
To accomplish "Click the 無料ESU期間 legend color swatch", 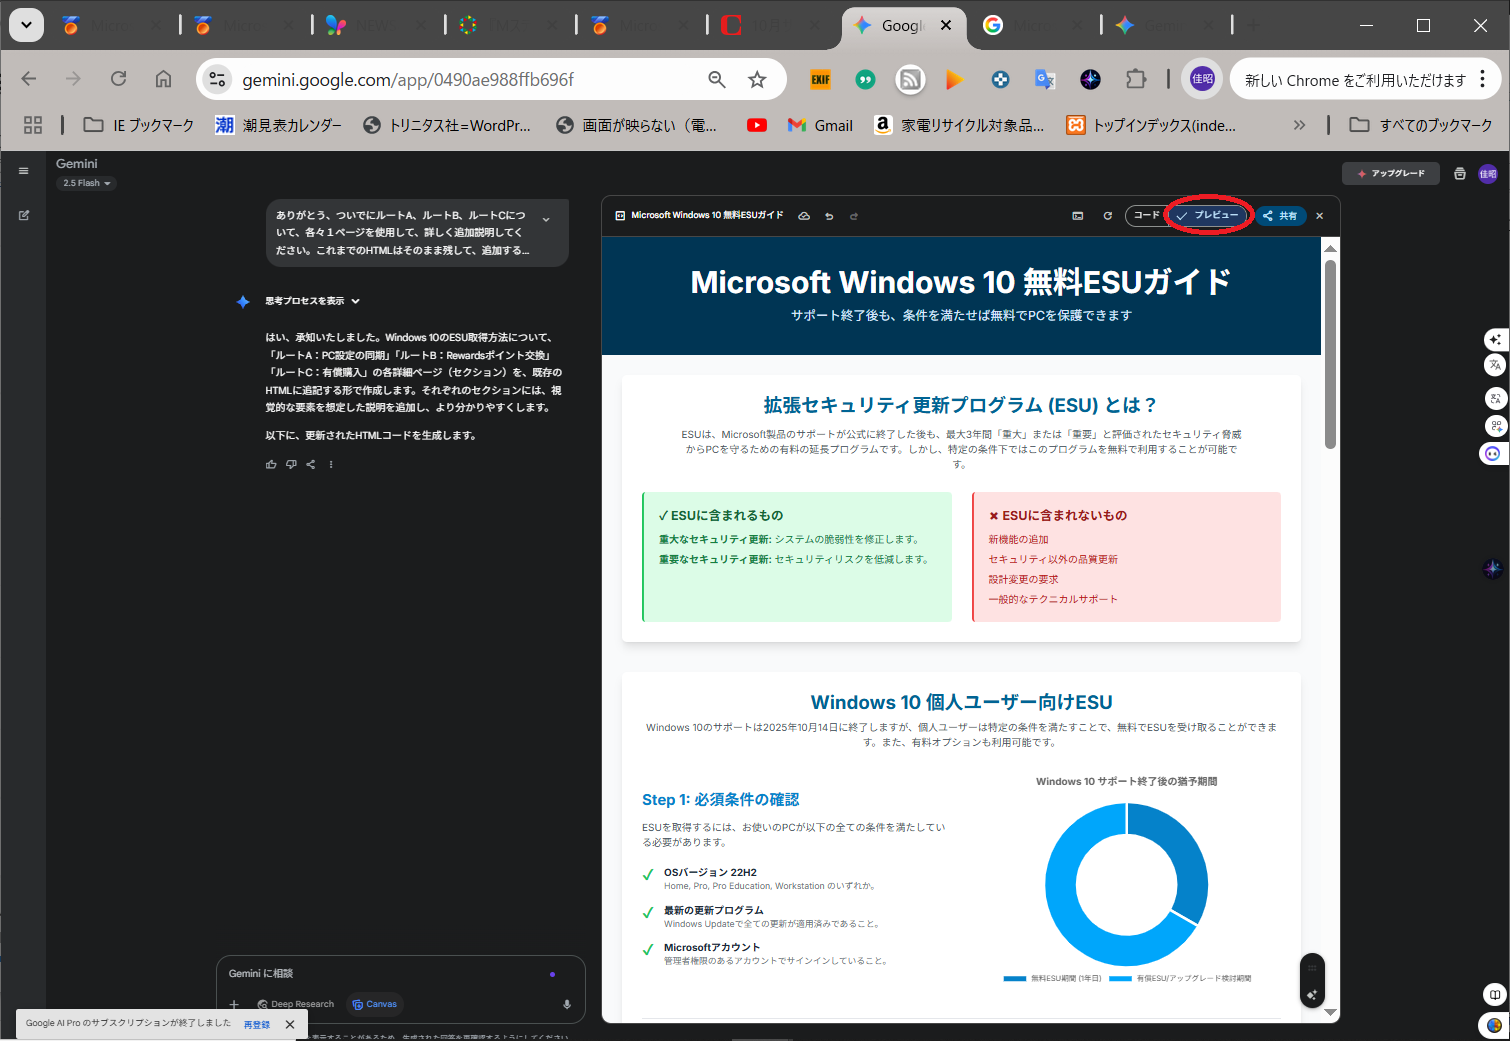I will point(1014,978).
